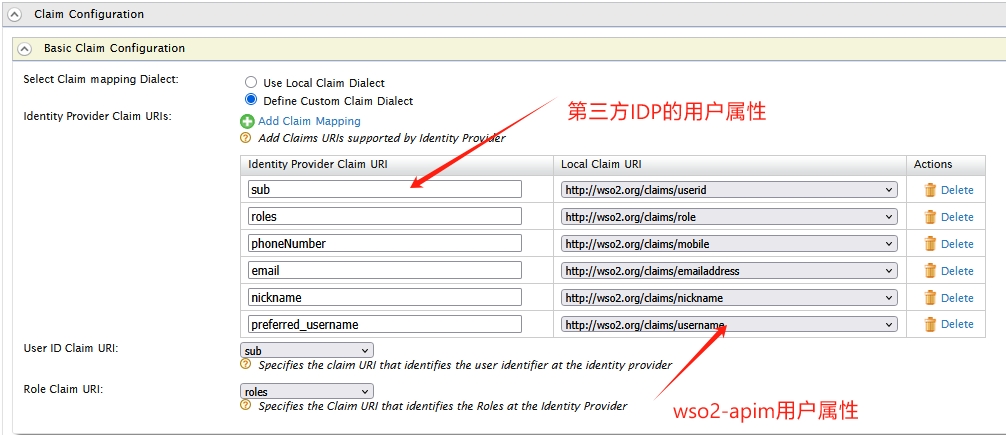Open the claims/nickname local claim dropdown
This screenshot has height=435, width=1006.
[729, 298]
